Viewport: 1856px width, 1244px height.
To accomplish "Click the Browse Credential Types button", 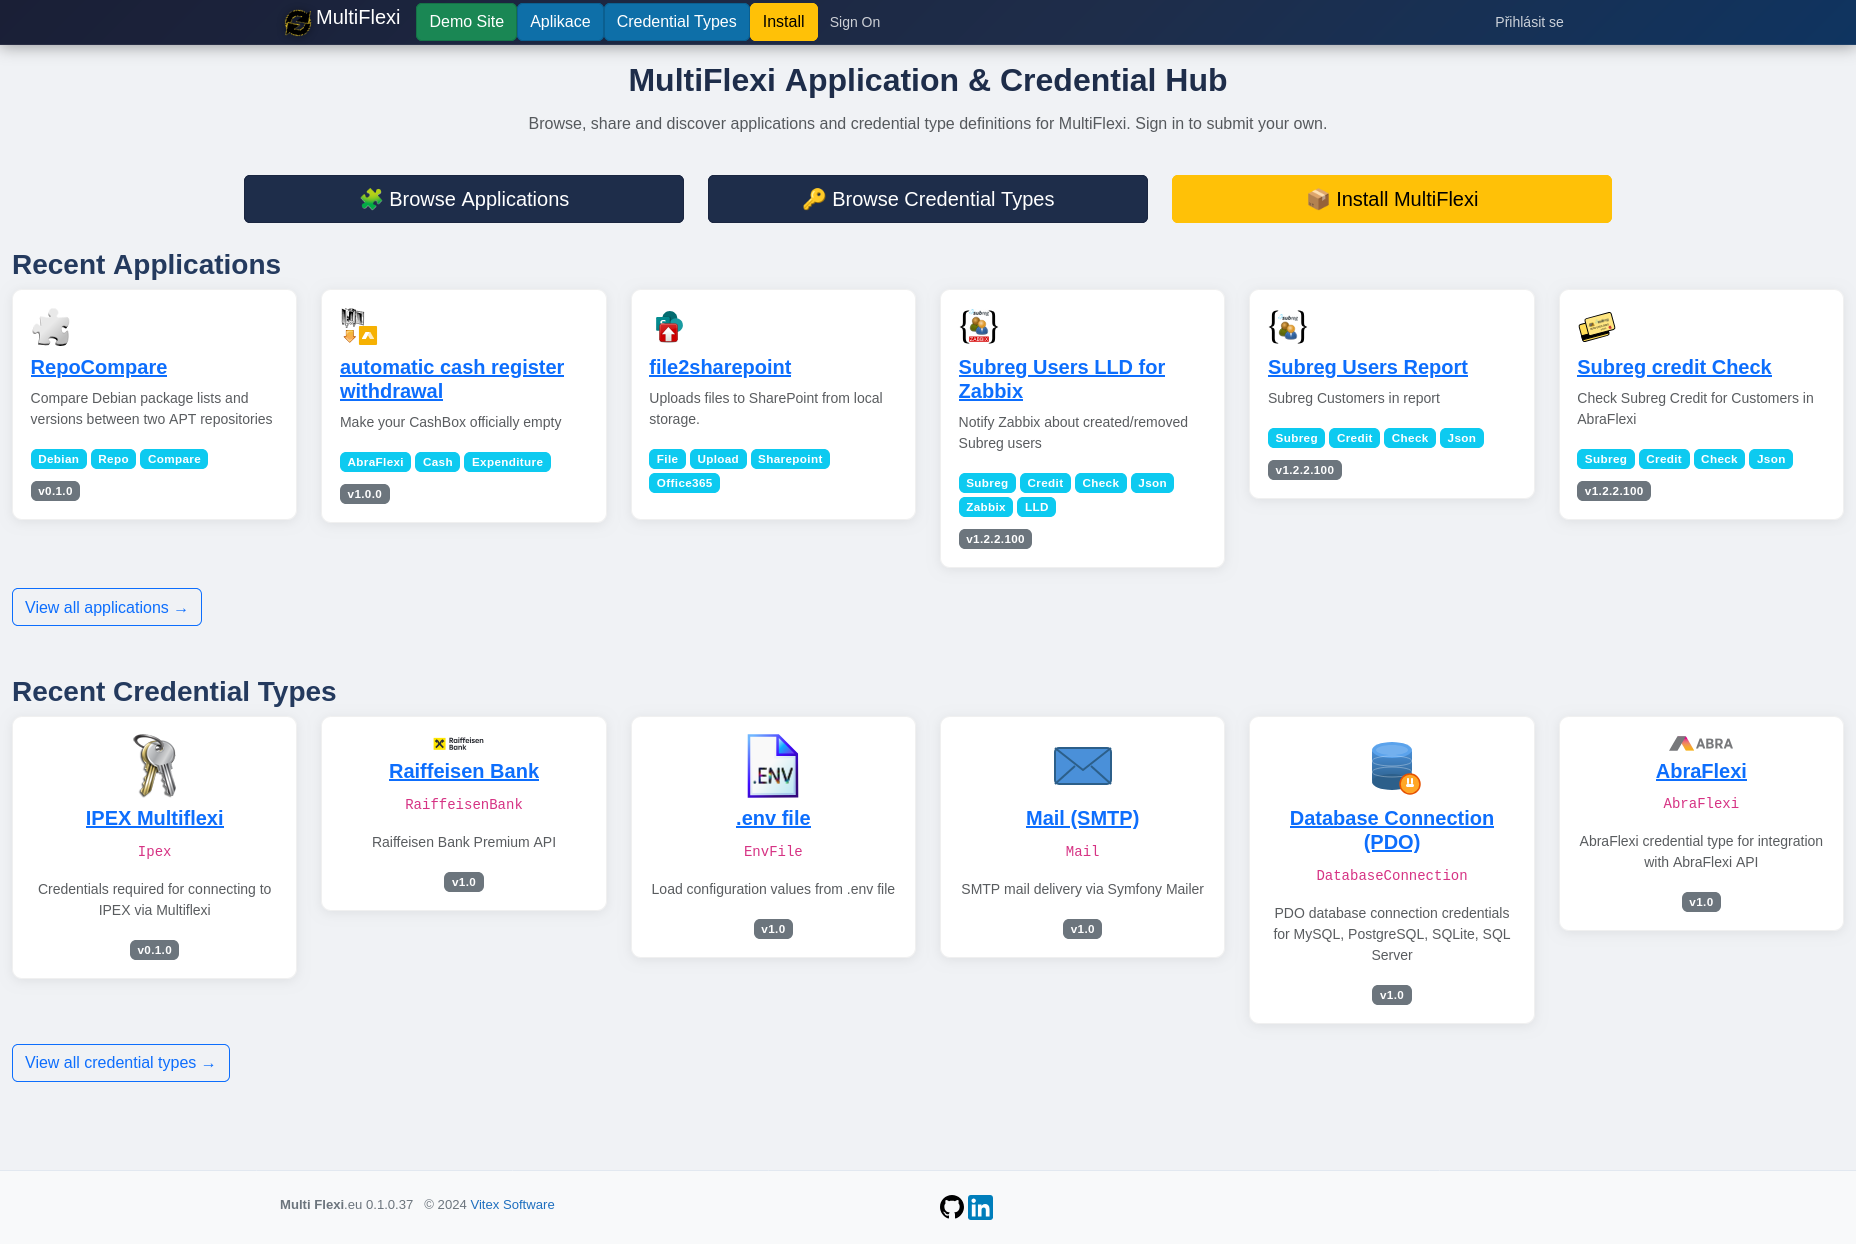I will (928, 199).
